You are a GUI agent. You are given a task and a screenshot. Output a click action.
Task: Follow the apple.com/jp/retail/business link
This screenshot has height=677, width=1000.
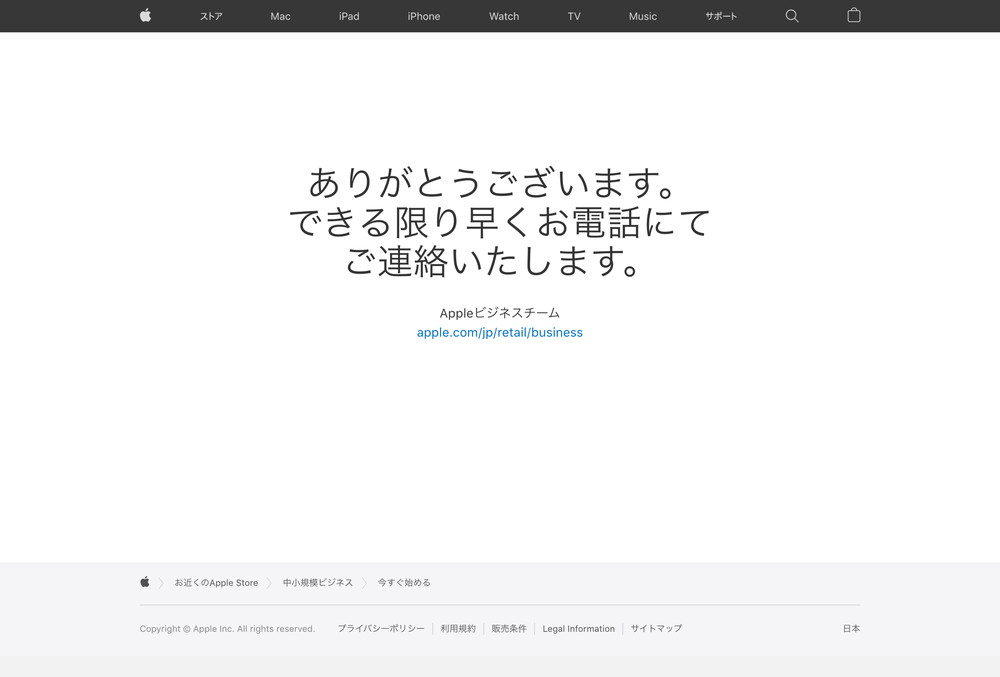499,333
